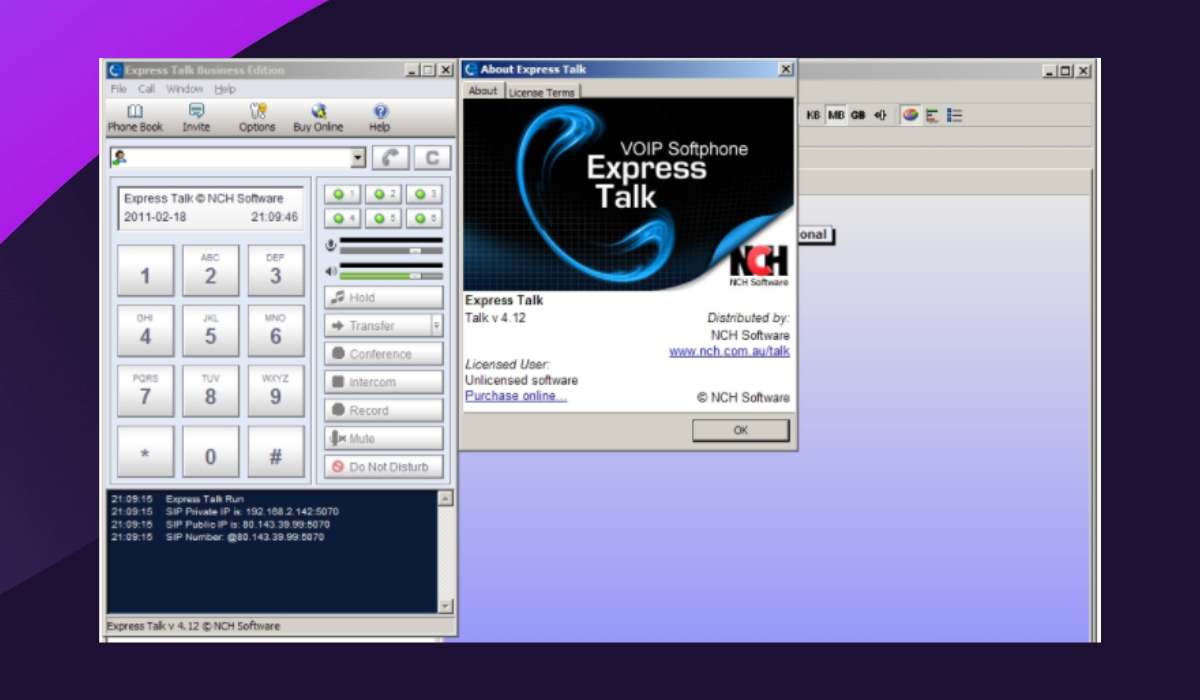The image size is (1200, 700).
Task: Click the log panel scroll down arrow
Action: (x=446, y=606)
